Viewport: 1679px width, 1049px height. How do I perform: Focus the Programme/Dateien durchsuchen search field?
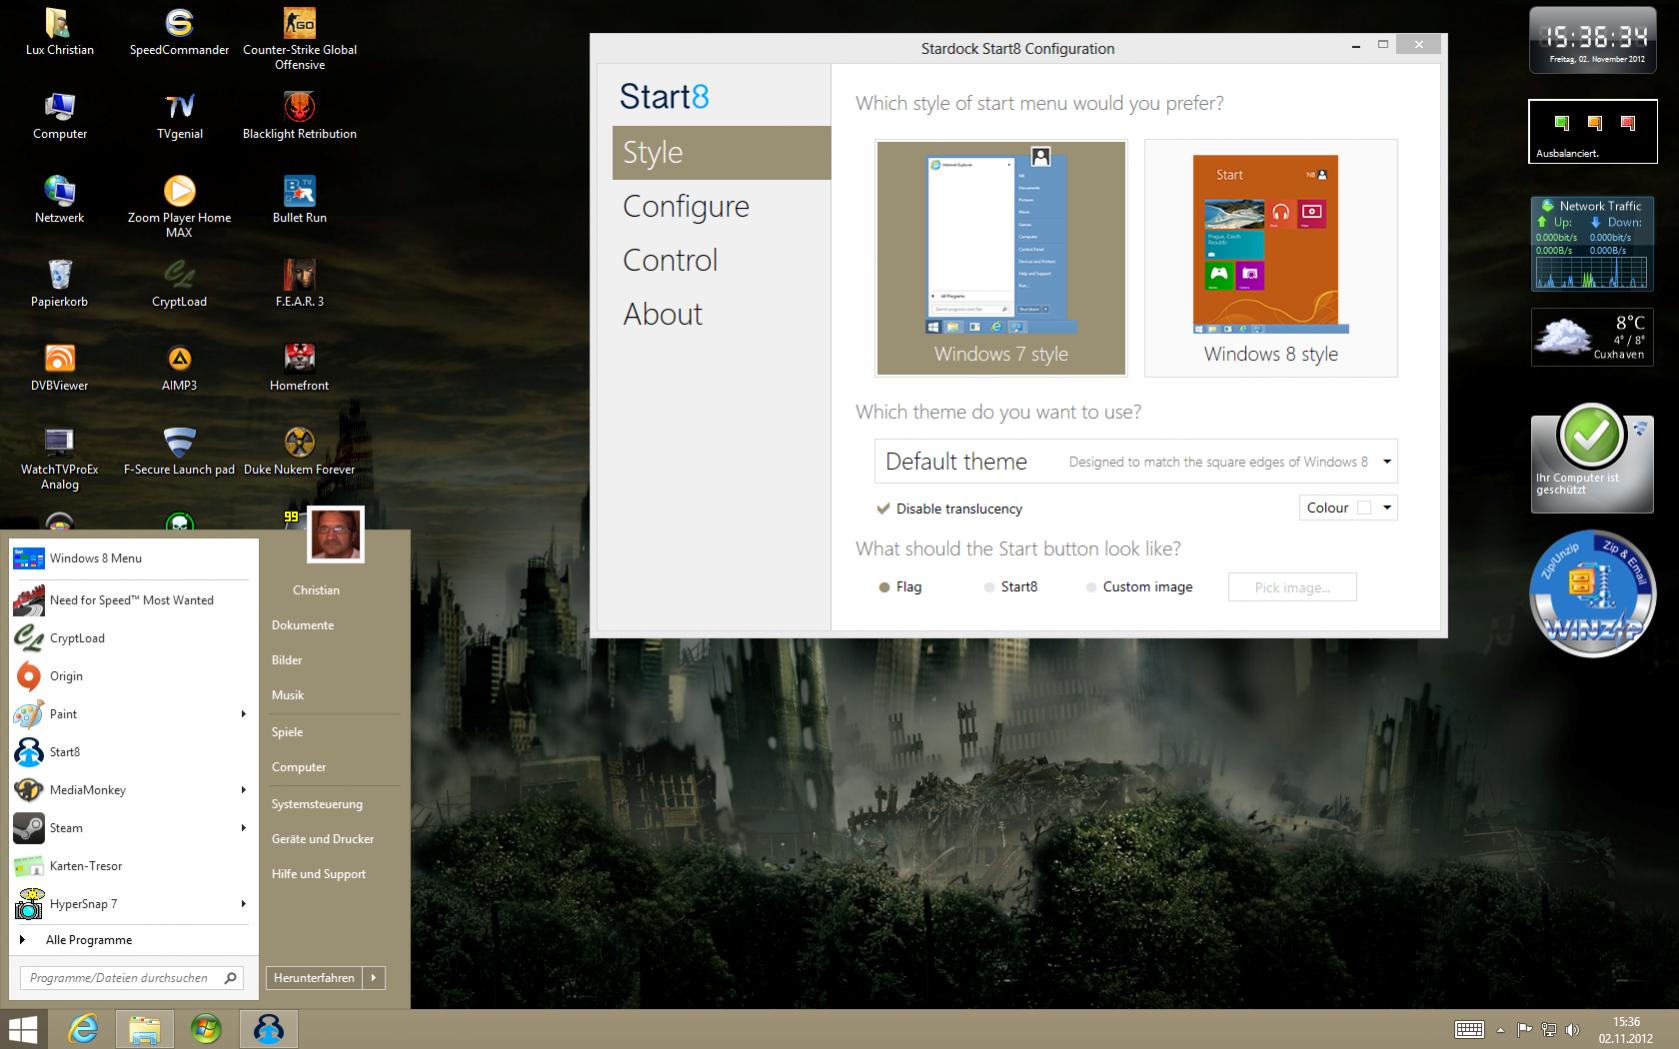coord(131,978)
